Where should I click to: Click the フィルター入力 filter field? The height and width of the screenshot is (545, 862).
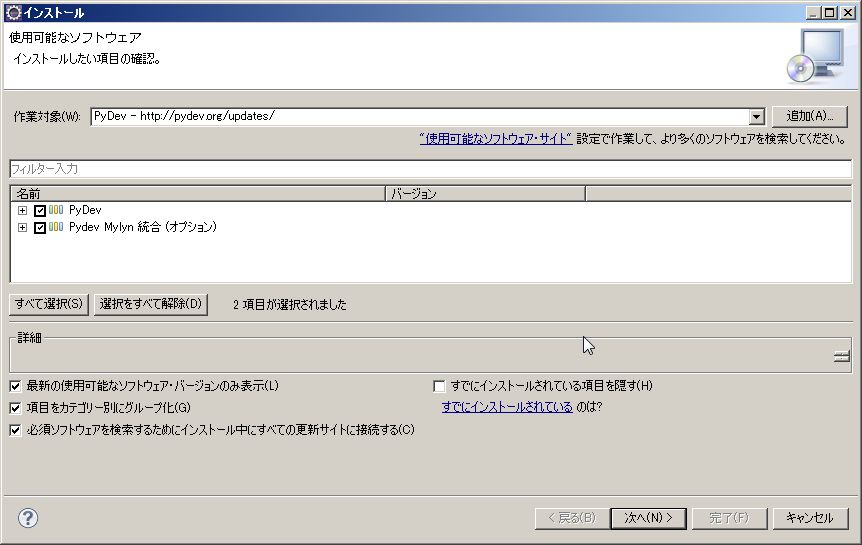click(x=430, y=169)
